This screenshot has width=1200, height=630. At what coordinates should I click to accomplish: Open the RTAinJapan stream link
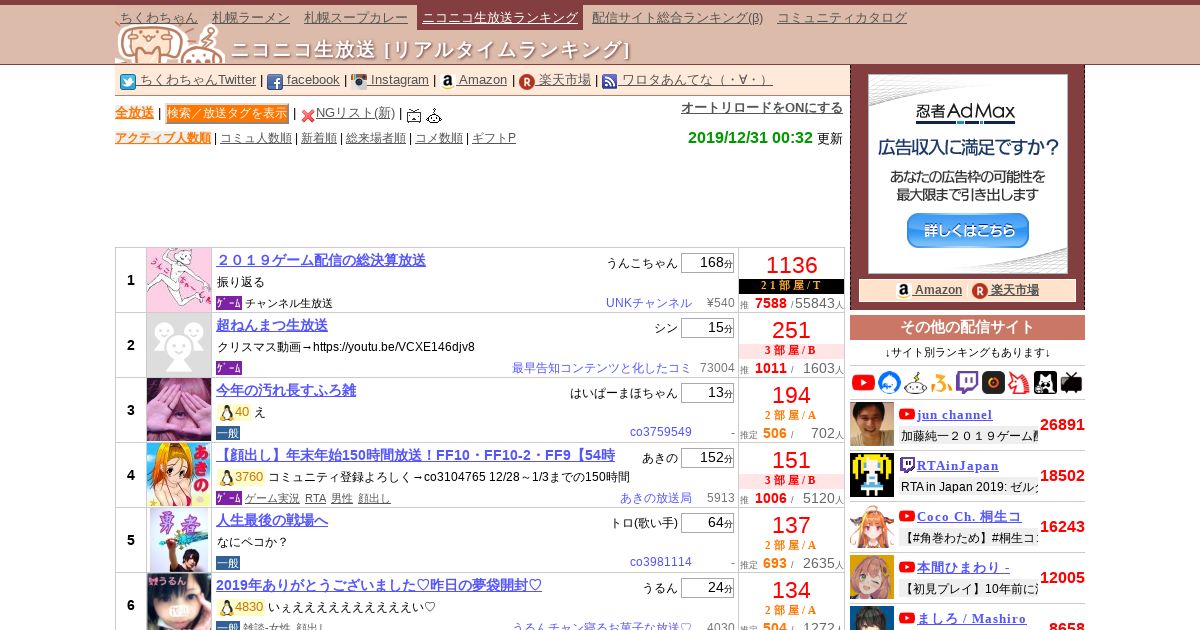click(x=958, y=466)
